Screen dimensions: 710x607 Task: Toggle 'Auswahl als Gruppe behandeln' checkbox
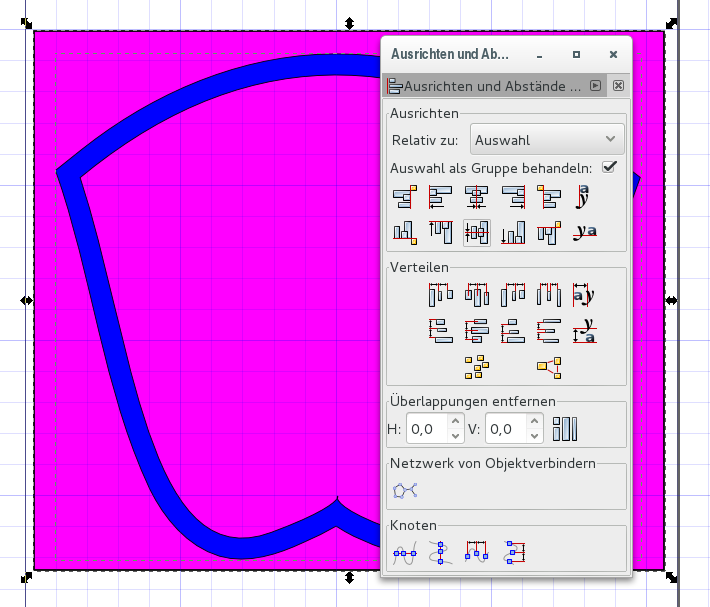(x=609, y=167)
